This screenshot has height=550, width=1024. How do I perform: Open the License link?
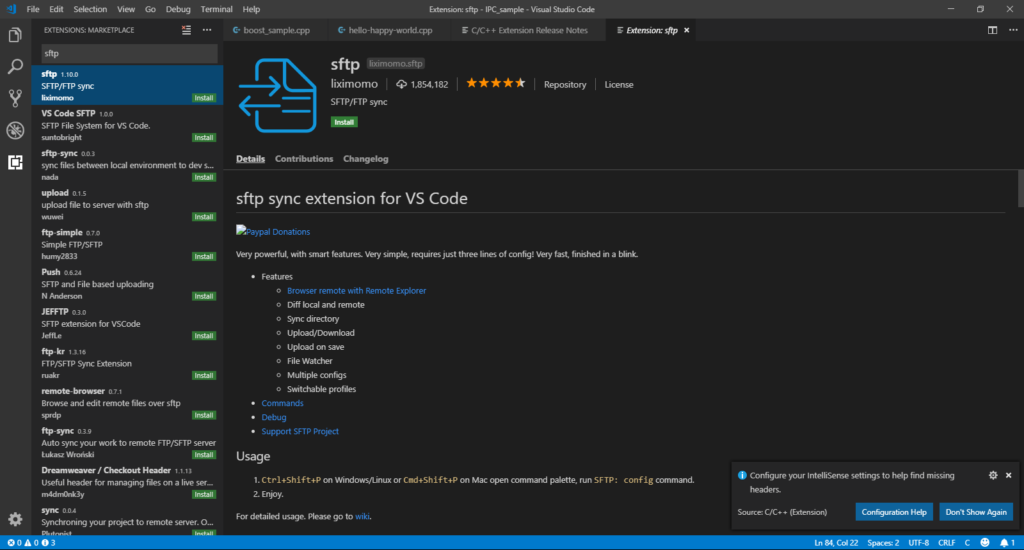618,84
